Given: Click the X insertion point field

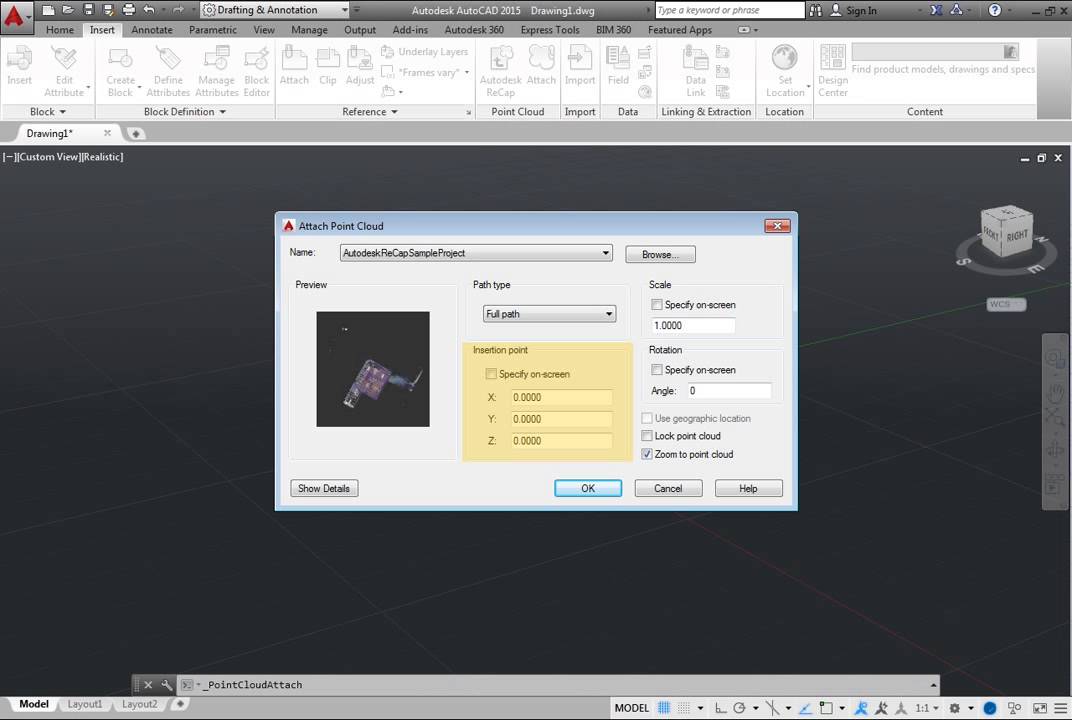Looking at the screenshot, I should 561,397.
